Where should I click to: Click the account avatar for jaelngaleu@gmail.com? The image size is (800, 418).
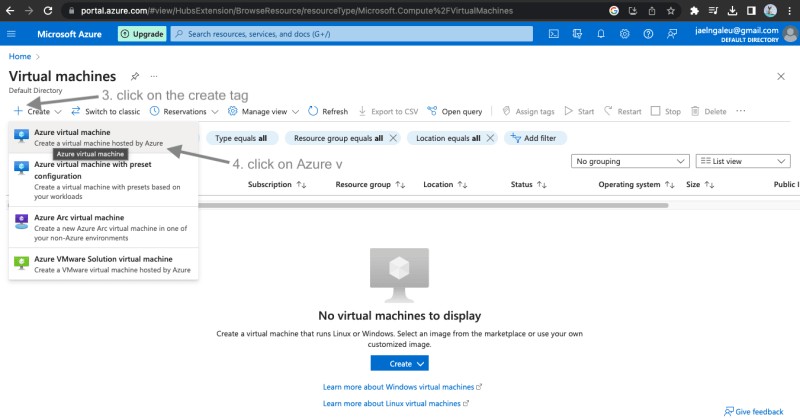coord(790,34)
